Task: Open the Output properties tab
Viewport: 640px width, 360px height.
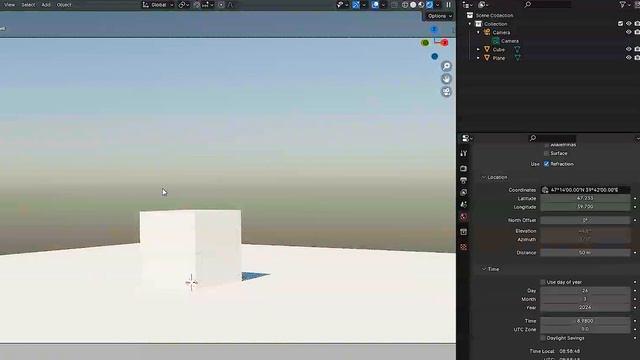Action: point(463,180)
